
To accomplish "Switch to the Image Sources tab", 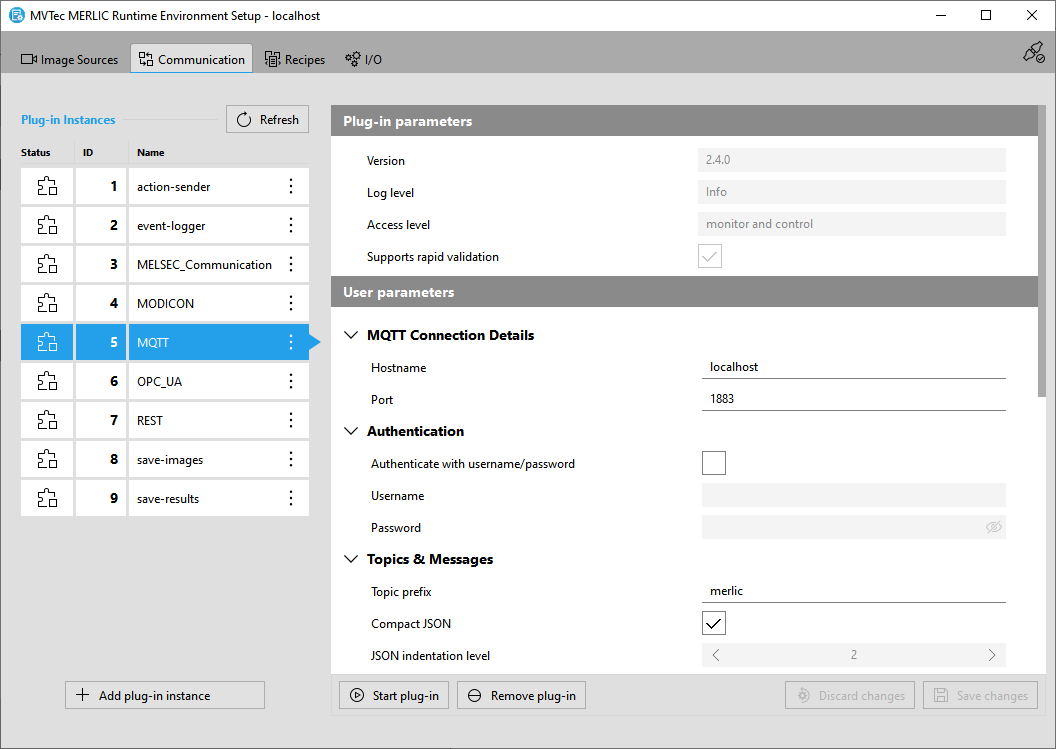I will 70,59.
